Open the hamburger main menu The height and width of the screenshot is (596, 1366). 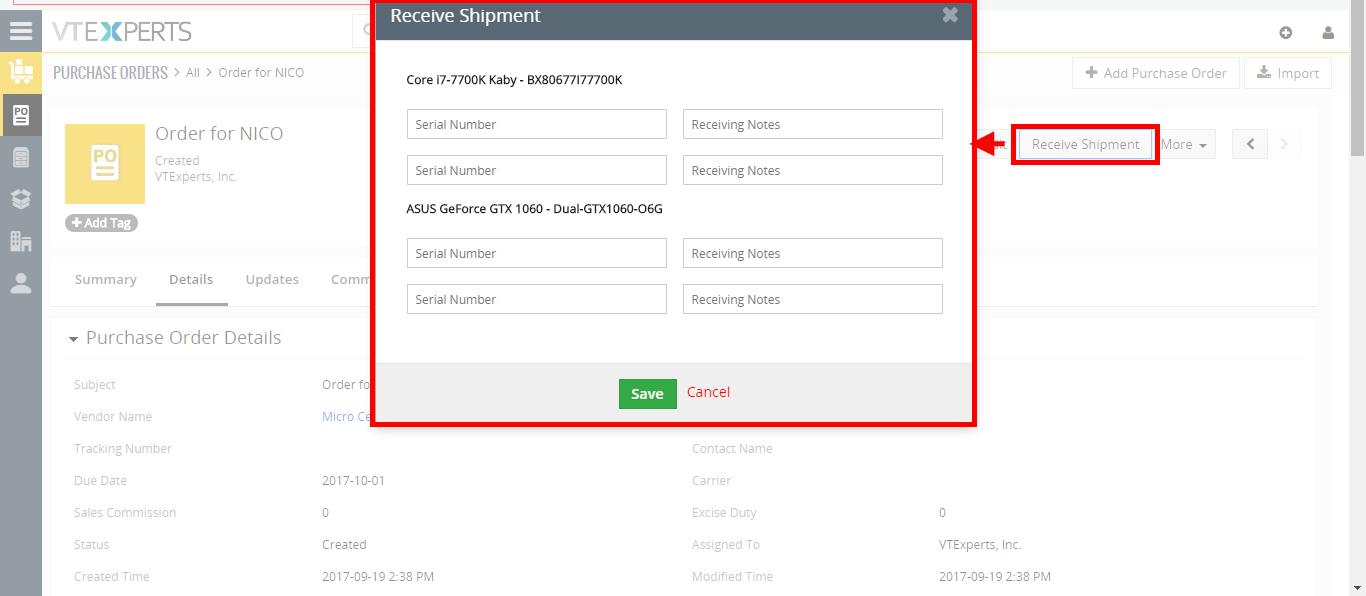pyautogui.click(x=21, y=31)
